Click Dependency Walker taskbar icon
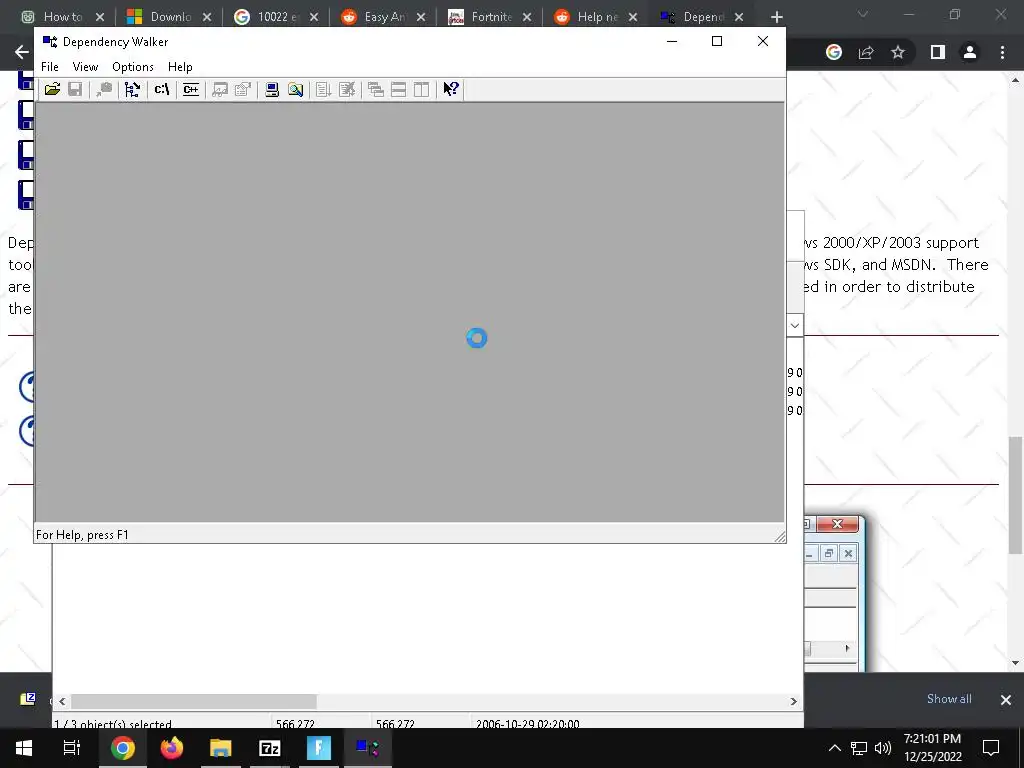The height and width of the screenshot is (768, 1024). click(x=368, y=748)
